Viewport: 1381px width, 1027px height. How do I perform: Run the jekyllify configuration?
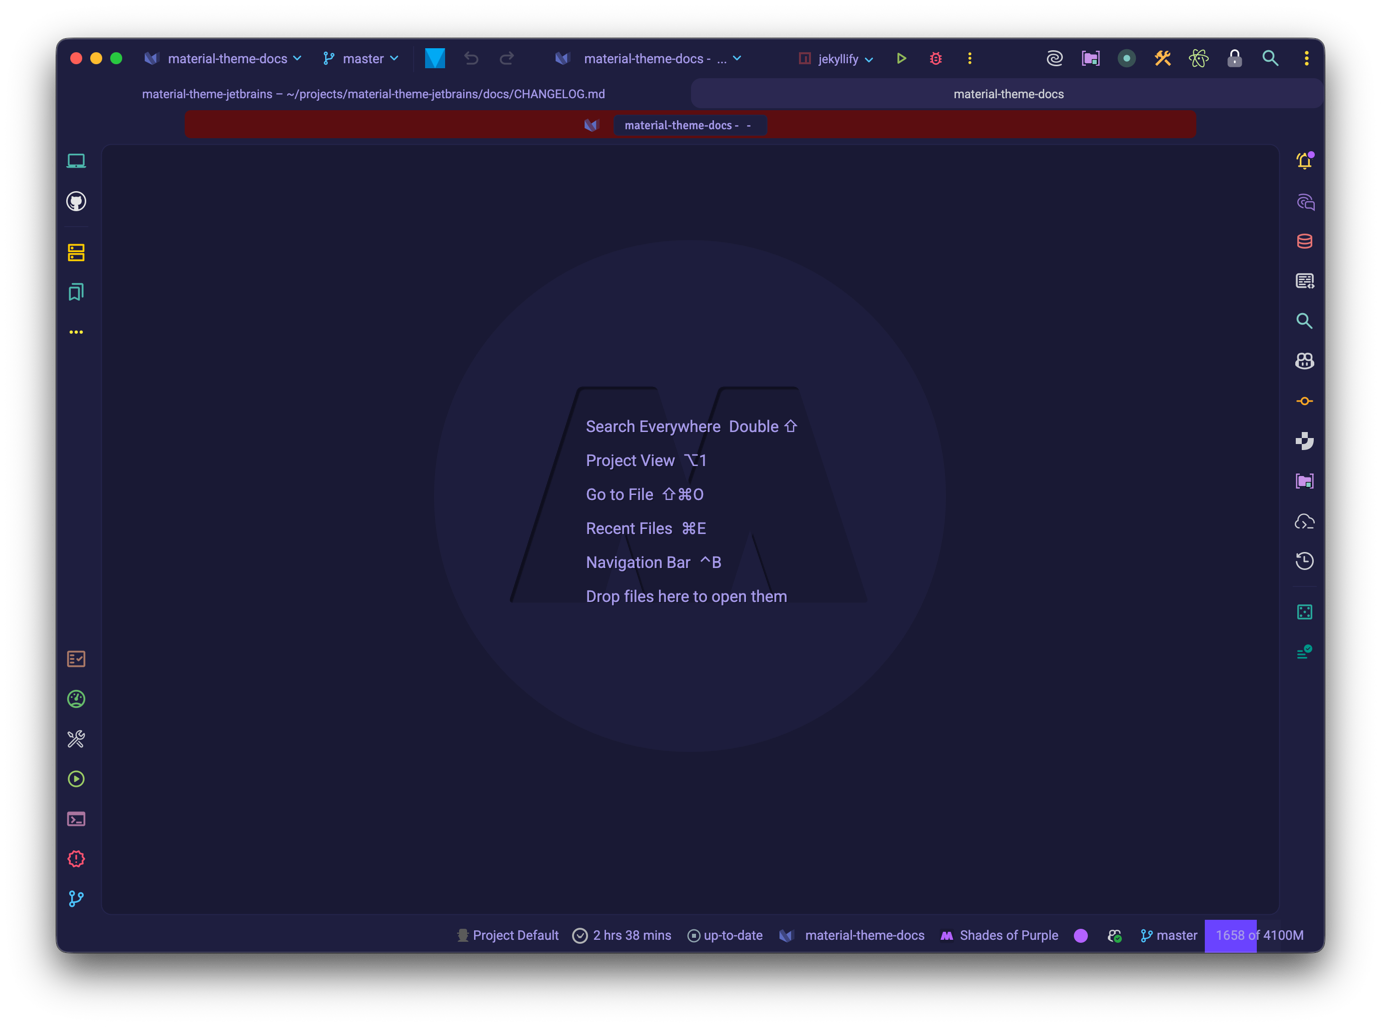coord(901,59)
